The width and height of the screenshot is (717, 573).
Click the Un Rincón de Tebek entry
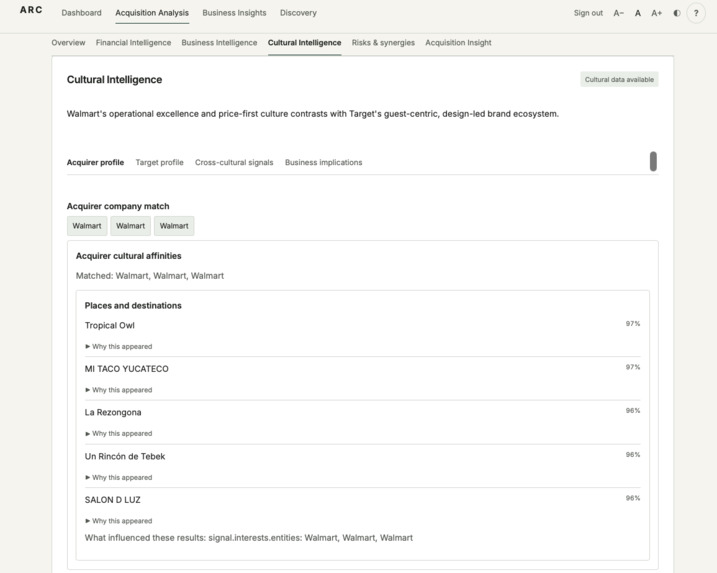pos(125,456)
